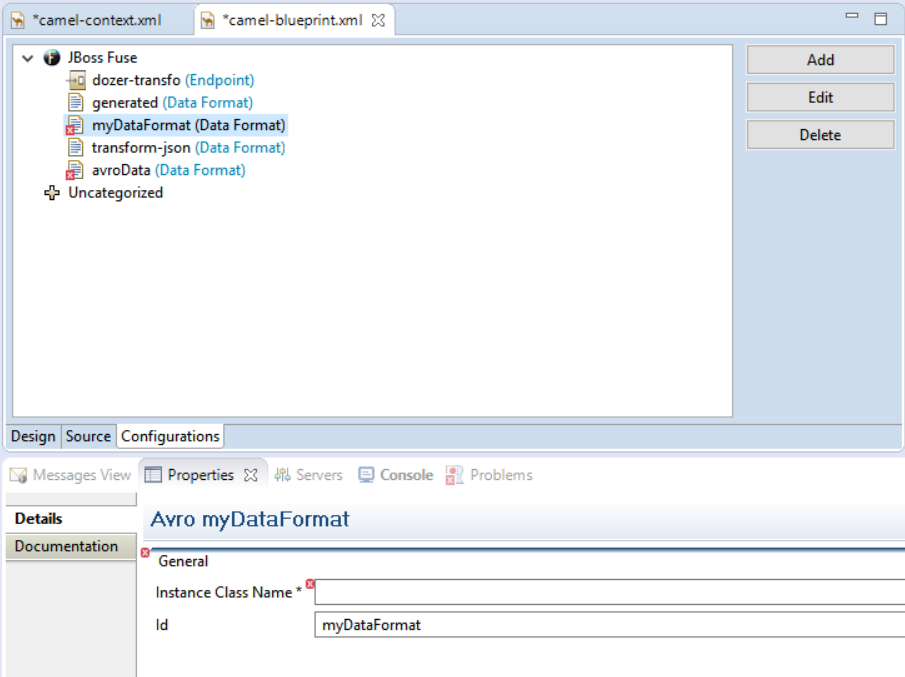Maximize the editor pane
The width and height of the screenshot is (905, 677).
click(881, 18)
